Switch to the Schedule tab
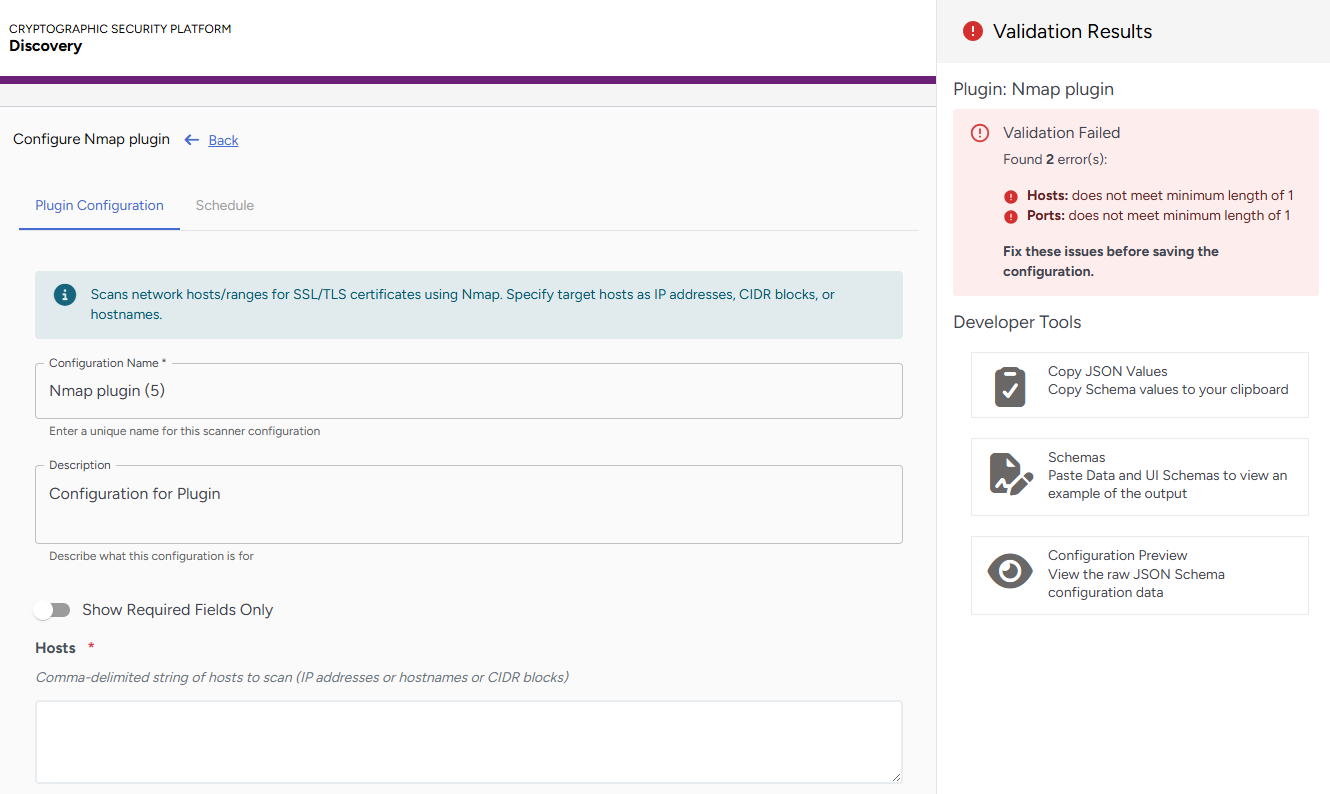The height and width of the screenshot is (794, 1330). click(x=224, y=206)
